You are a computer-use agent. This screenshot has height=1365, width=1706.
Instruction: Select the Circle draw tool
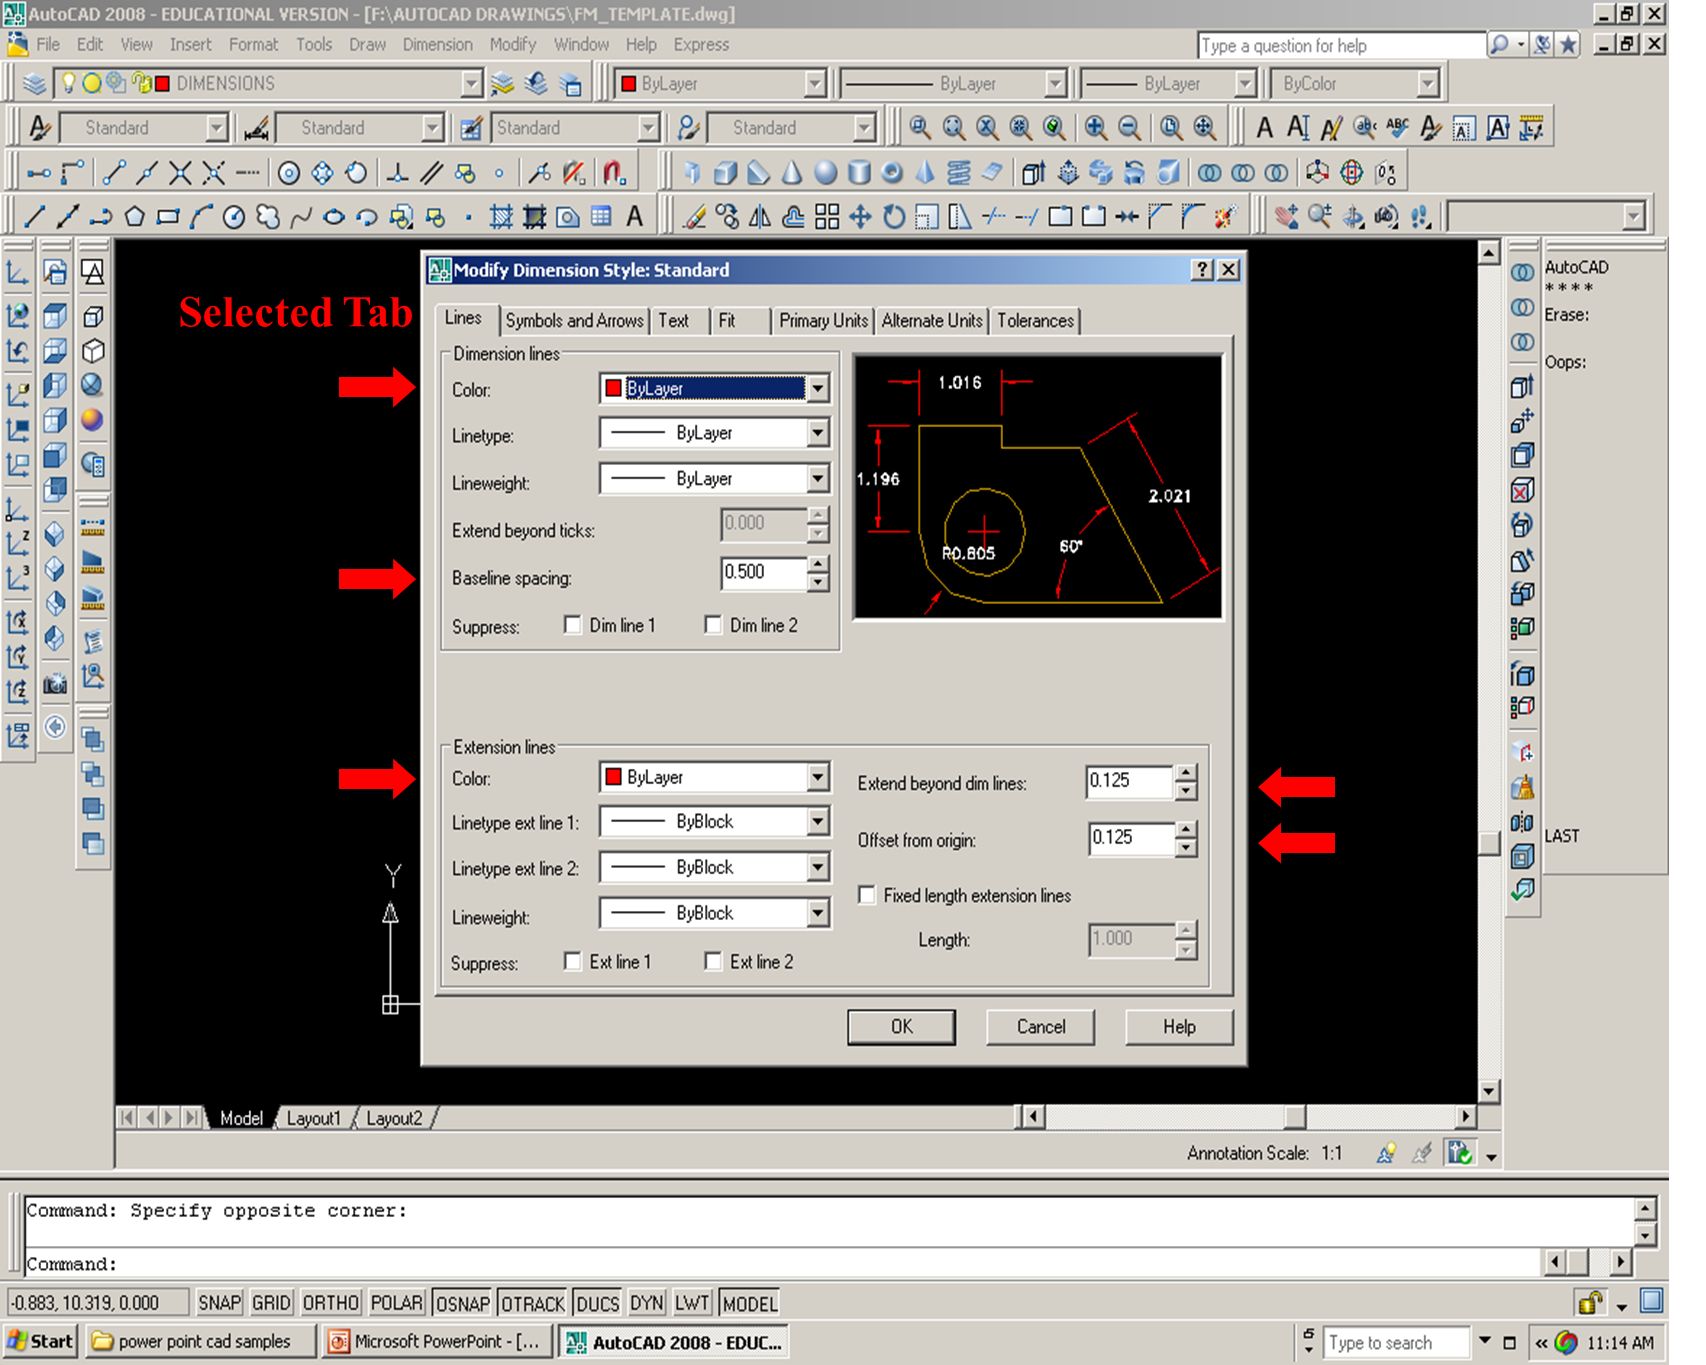click(234, 216)
